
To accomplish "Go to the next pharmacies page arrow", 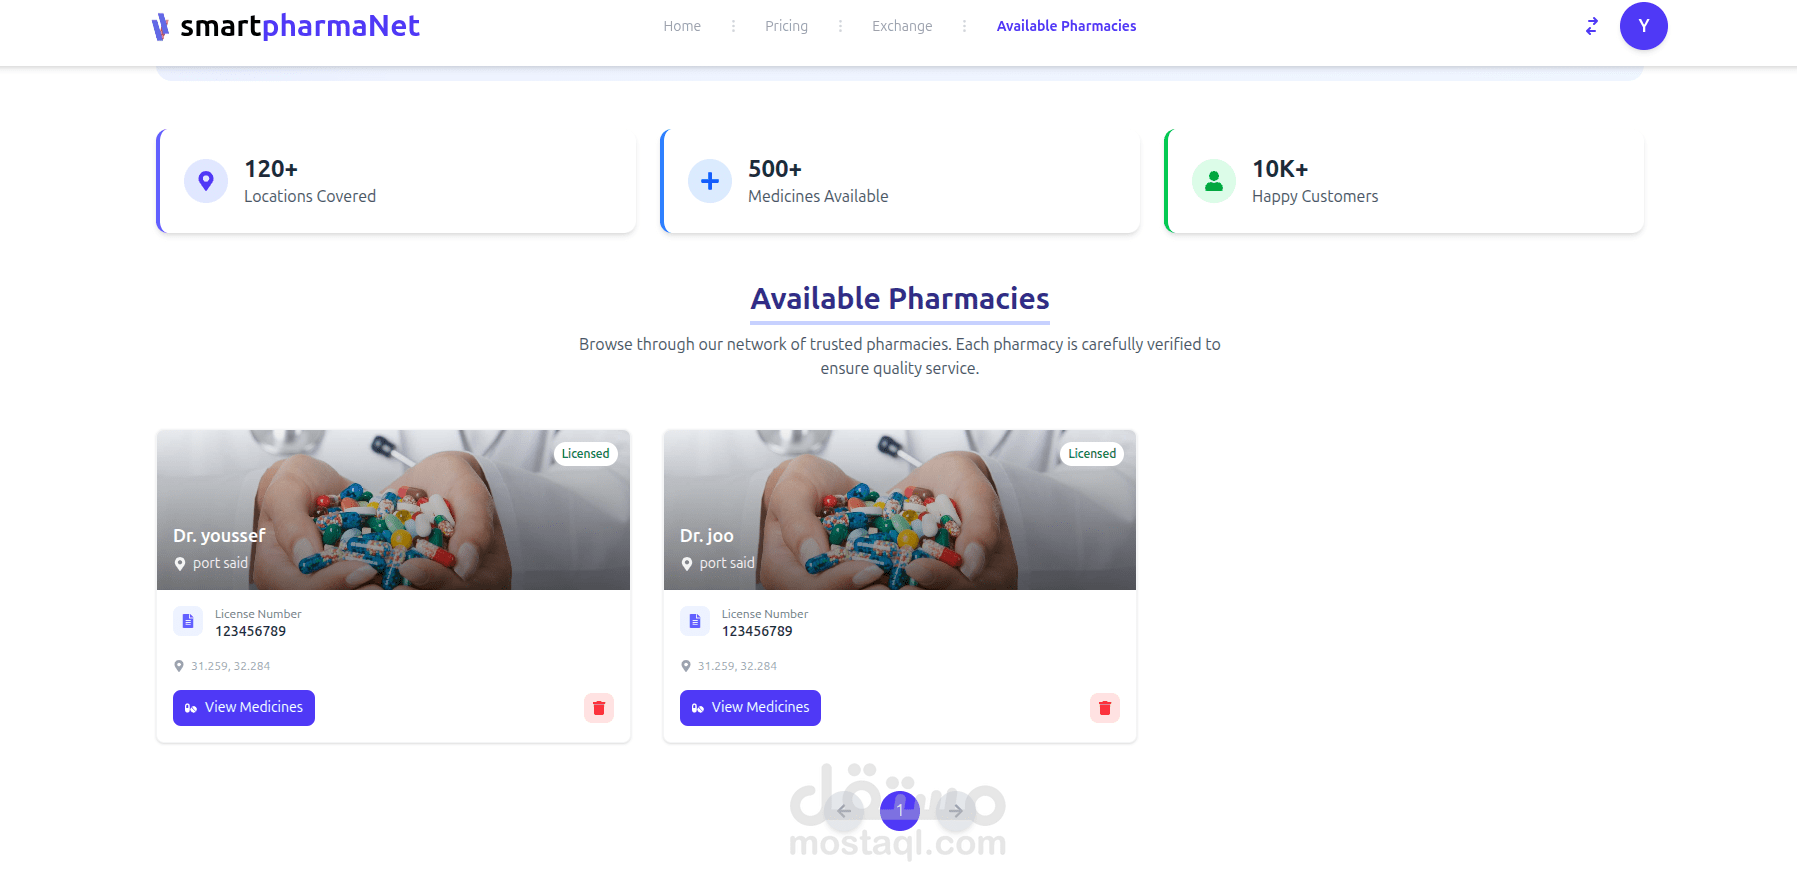I will [956, 810].
